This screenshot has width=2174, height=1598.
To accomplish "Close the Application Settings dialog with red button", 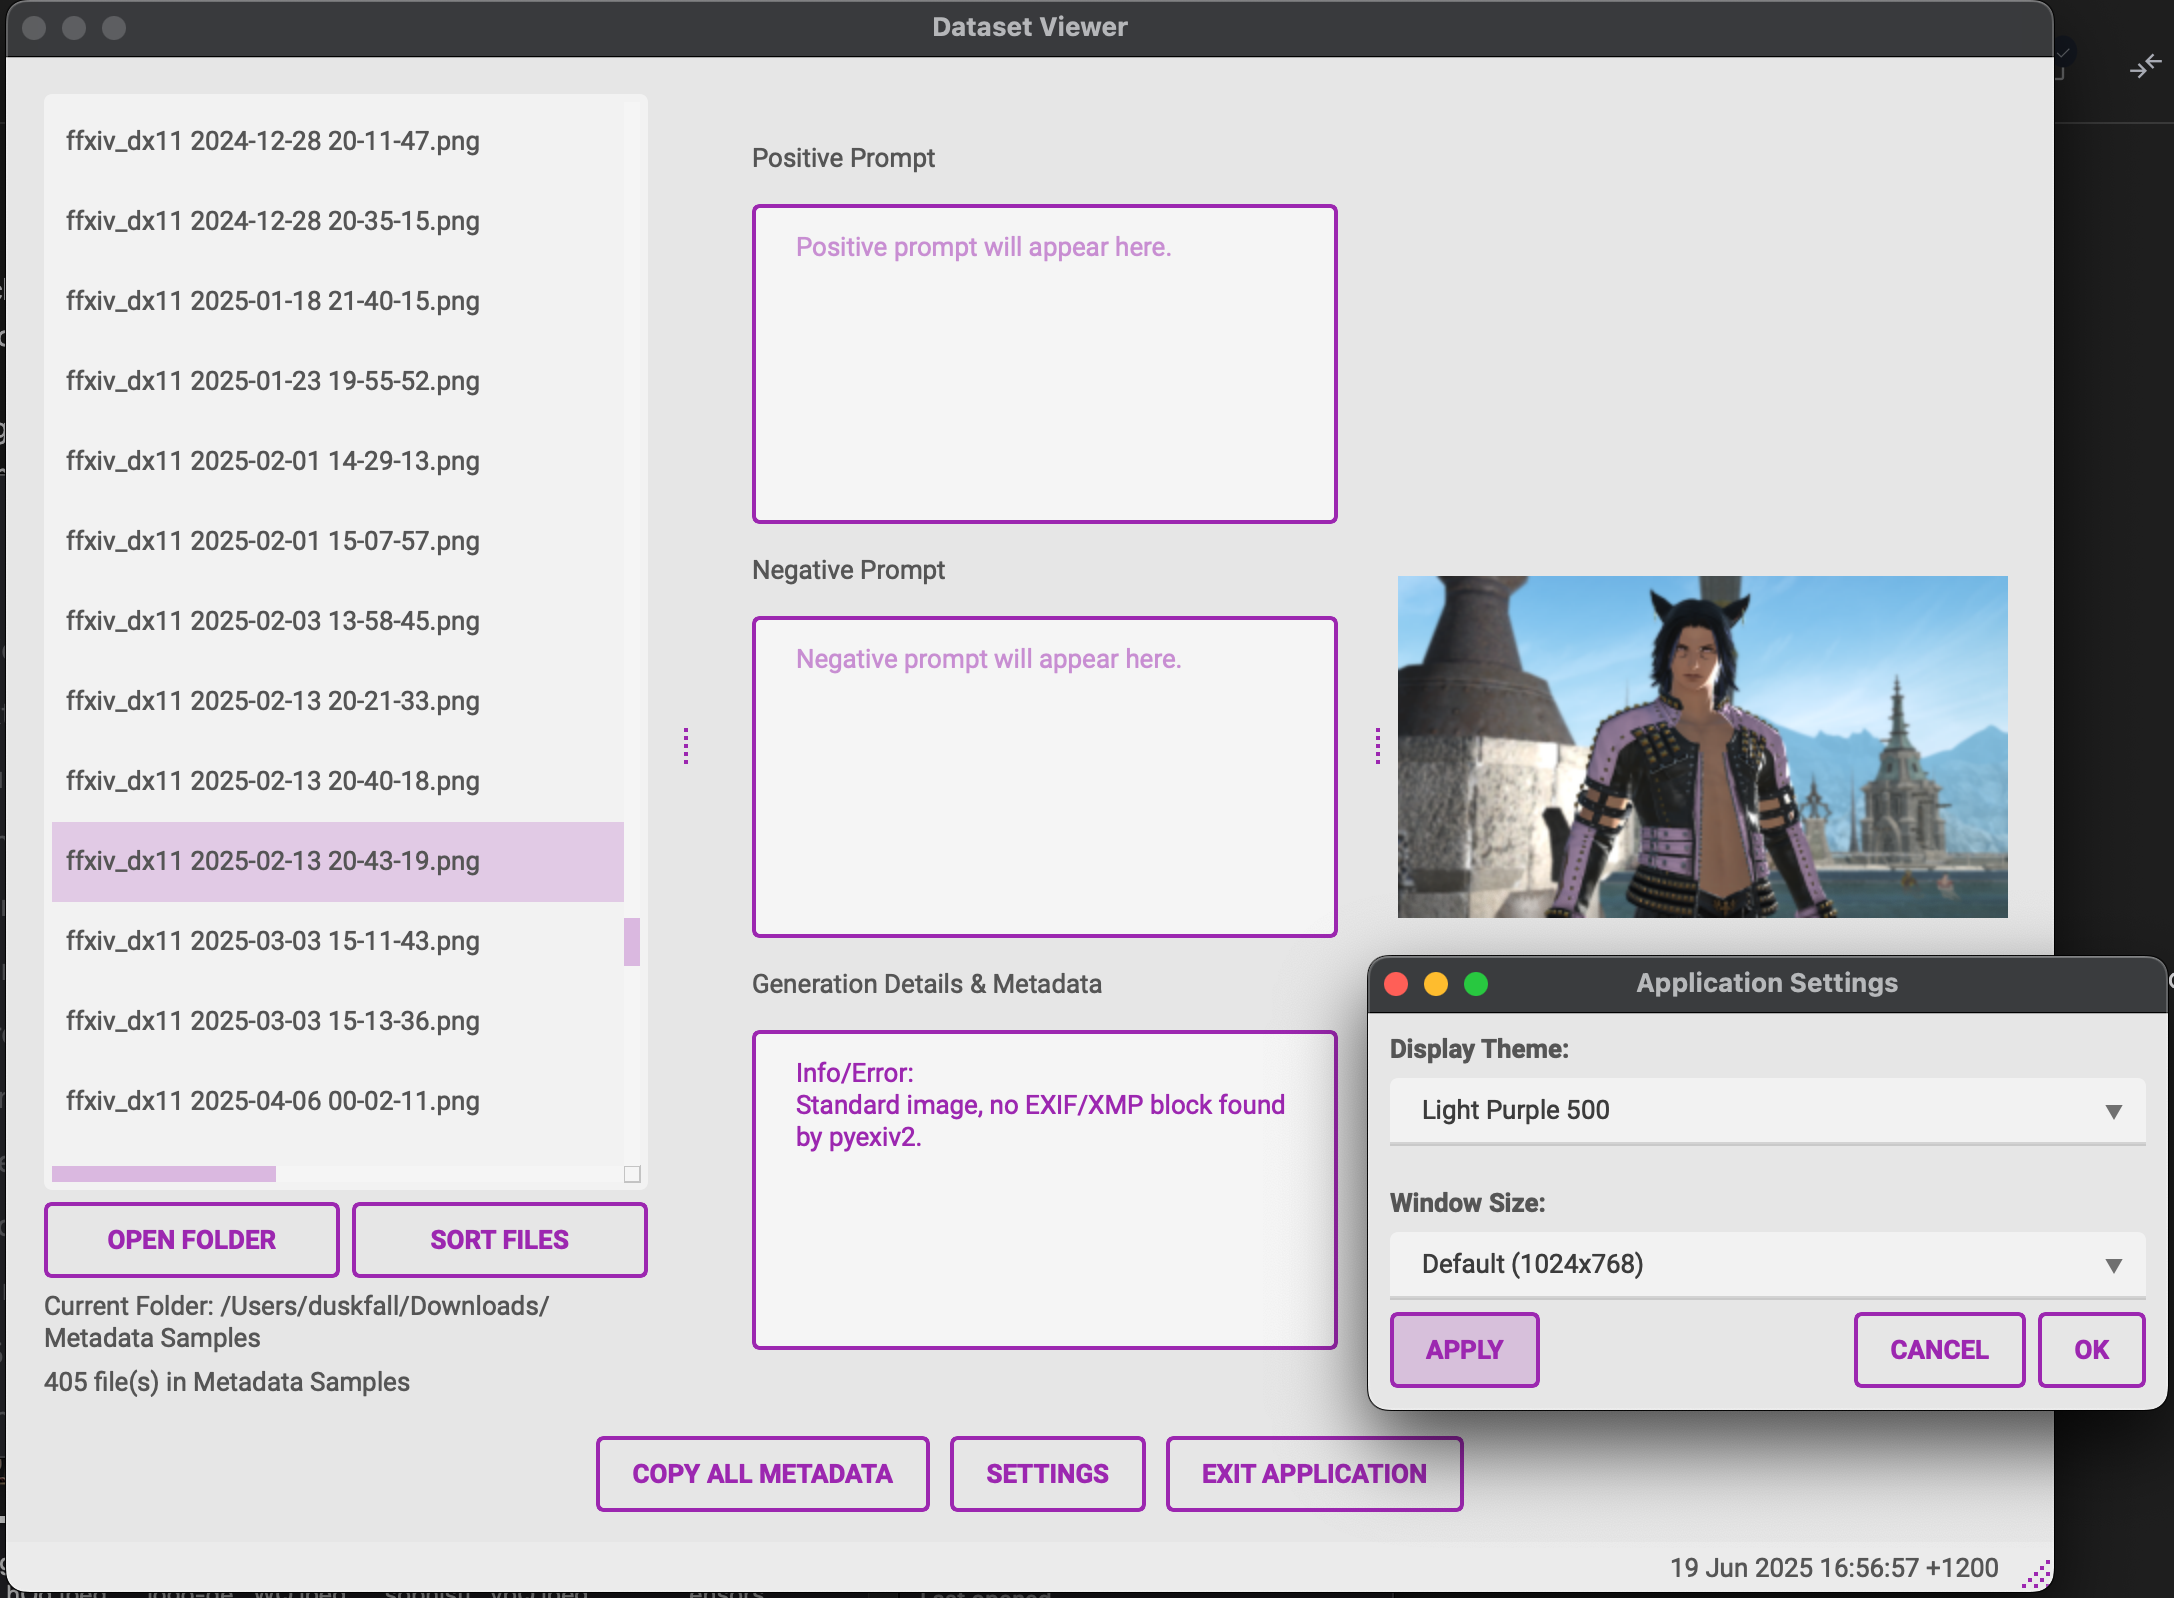I will click(x=1396, y=984).
